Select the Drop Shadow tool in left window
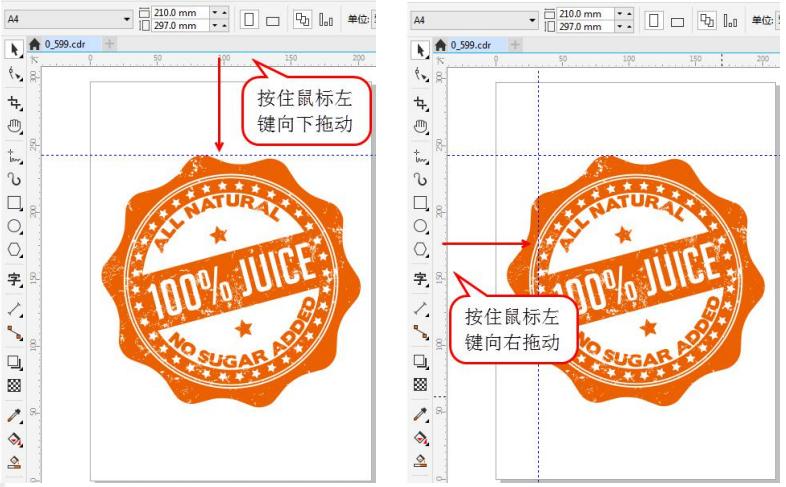Screen dimensions: 786x487 coord(15,362)
